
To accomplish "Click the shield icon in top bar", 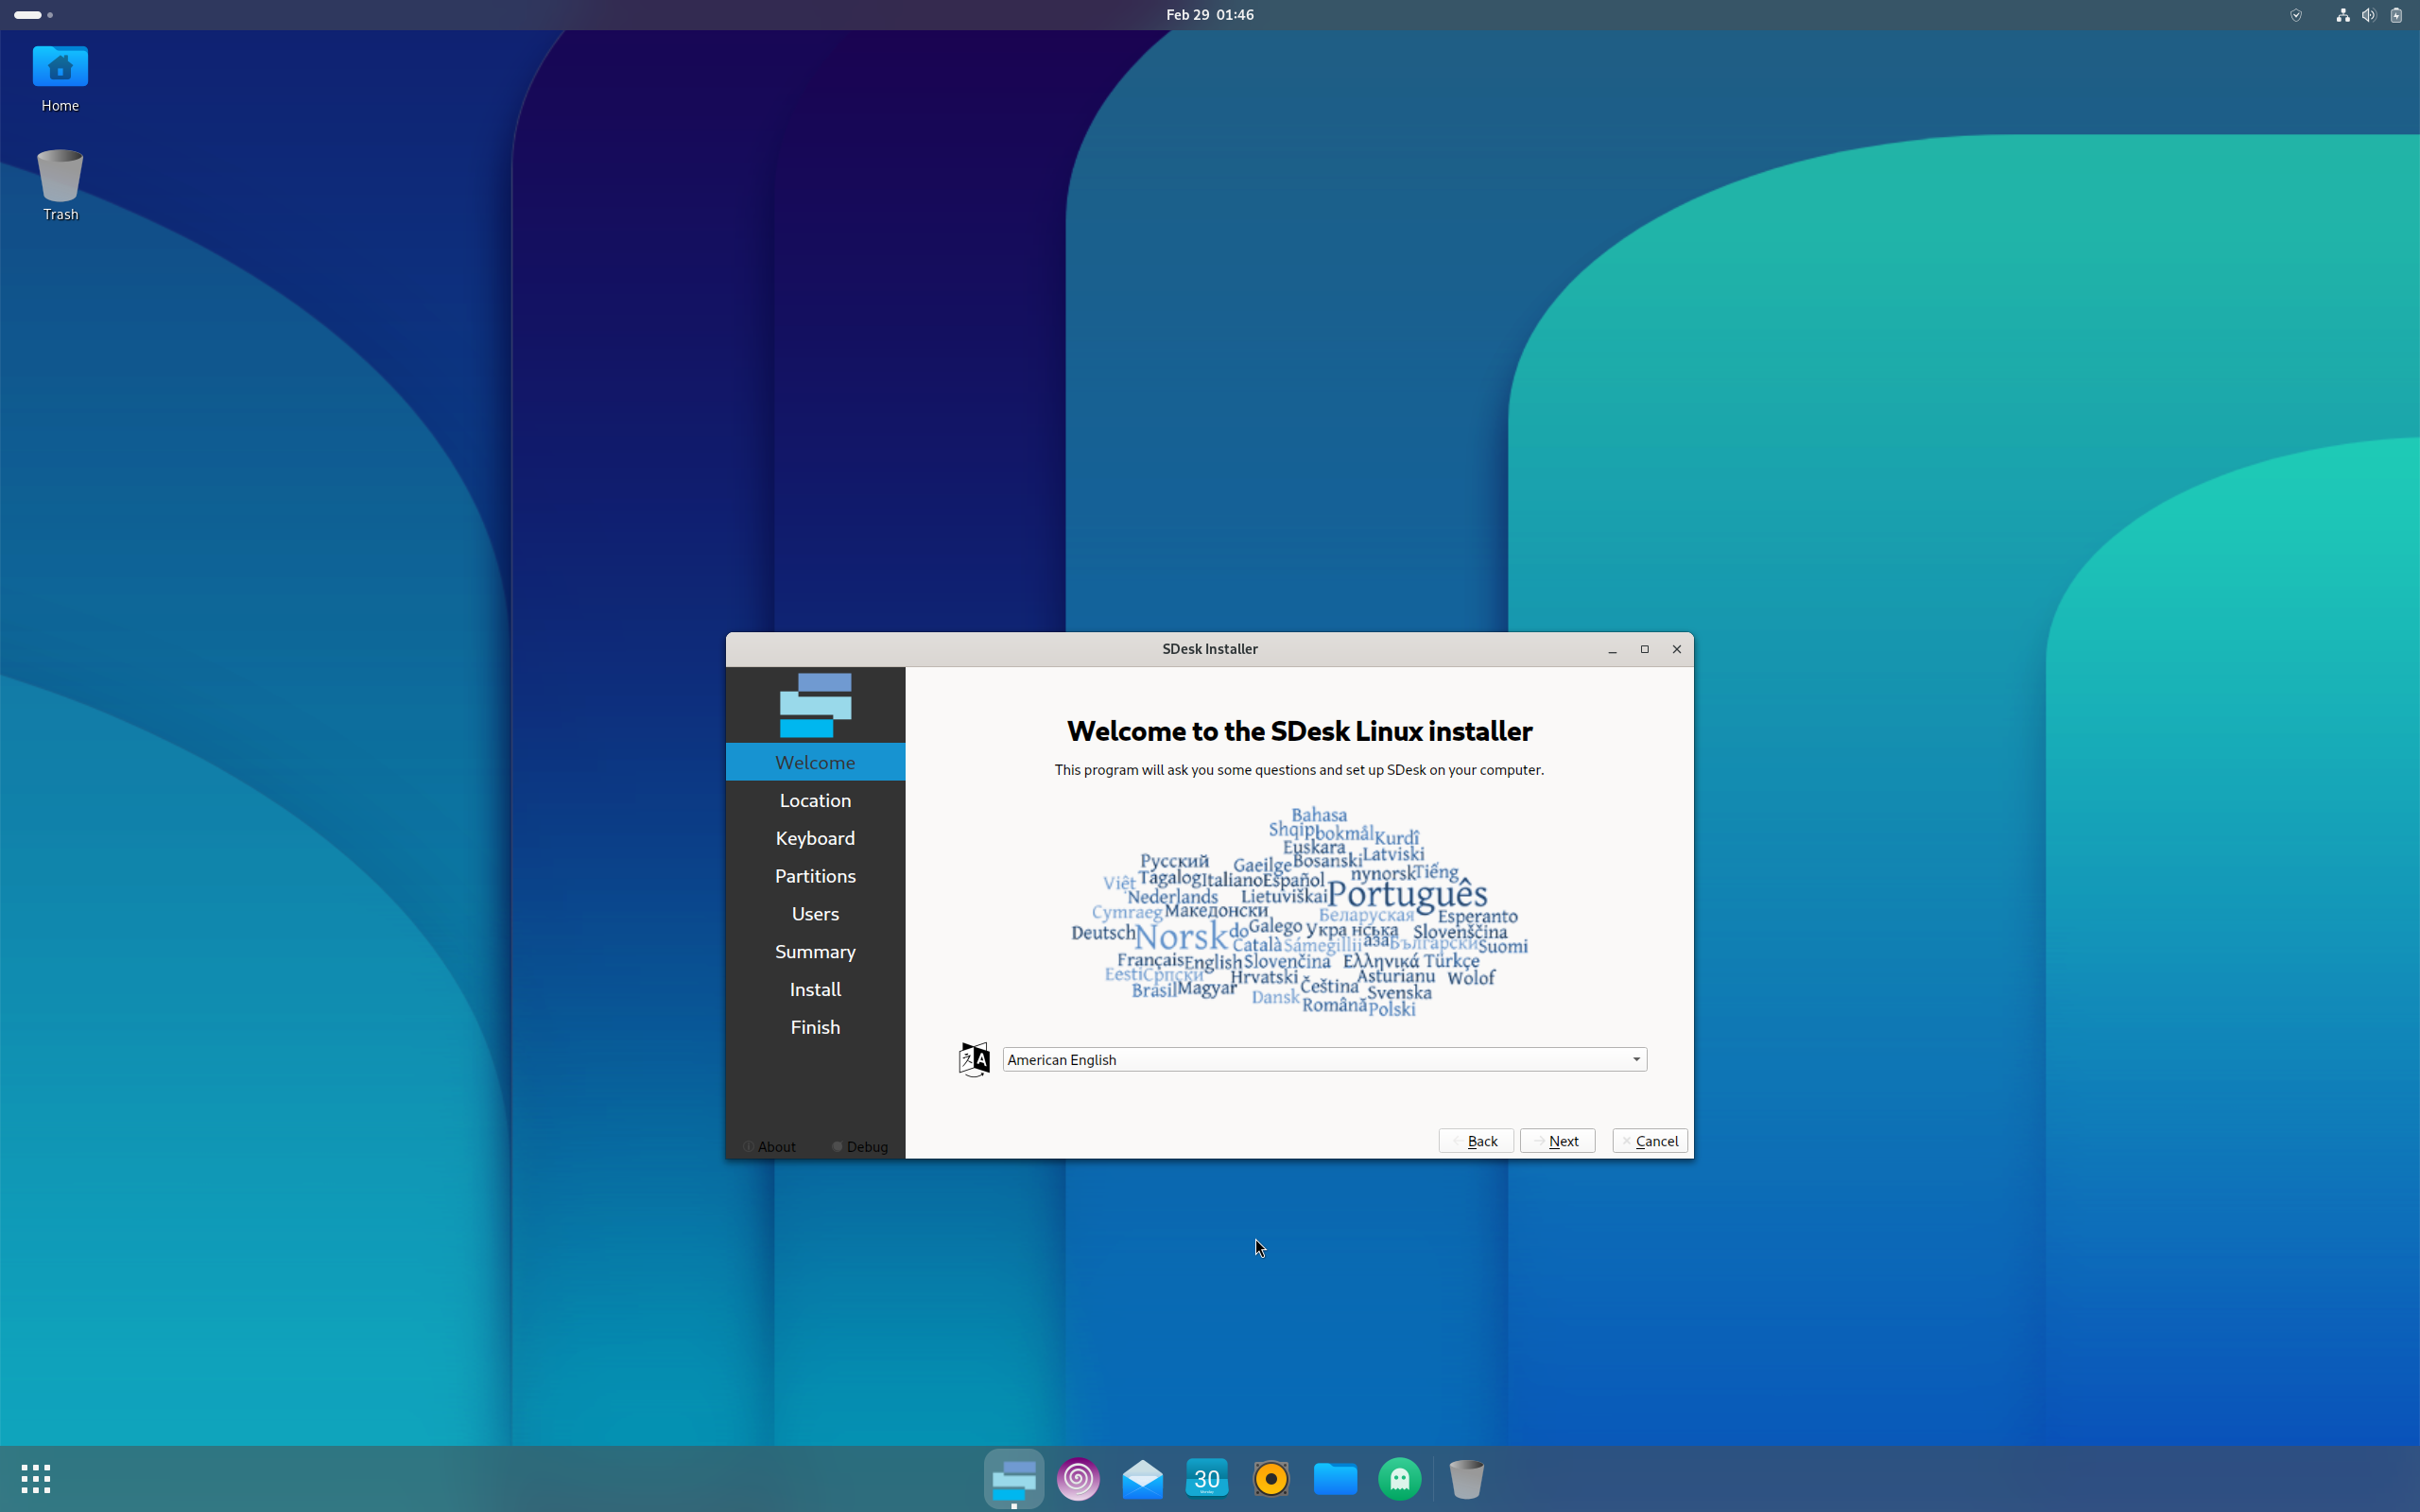I will (x=2296, y=15).
